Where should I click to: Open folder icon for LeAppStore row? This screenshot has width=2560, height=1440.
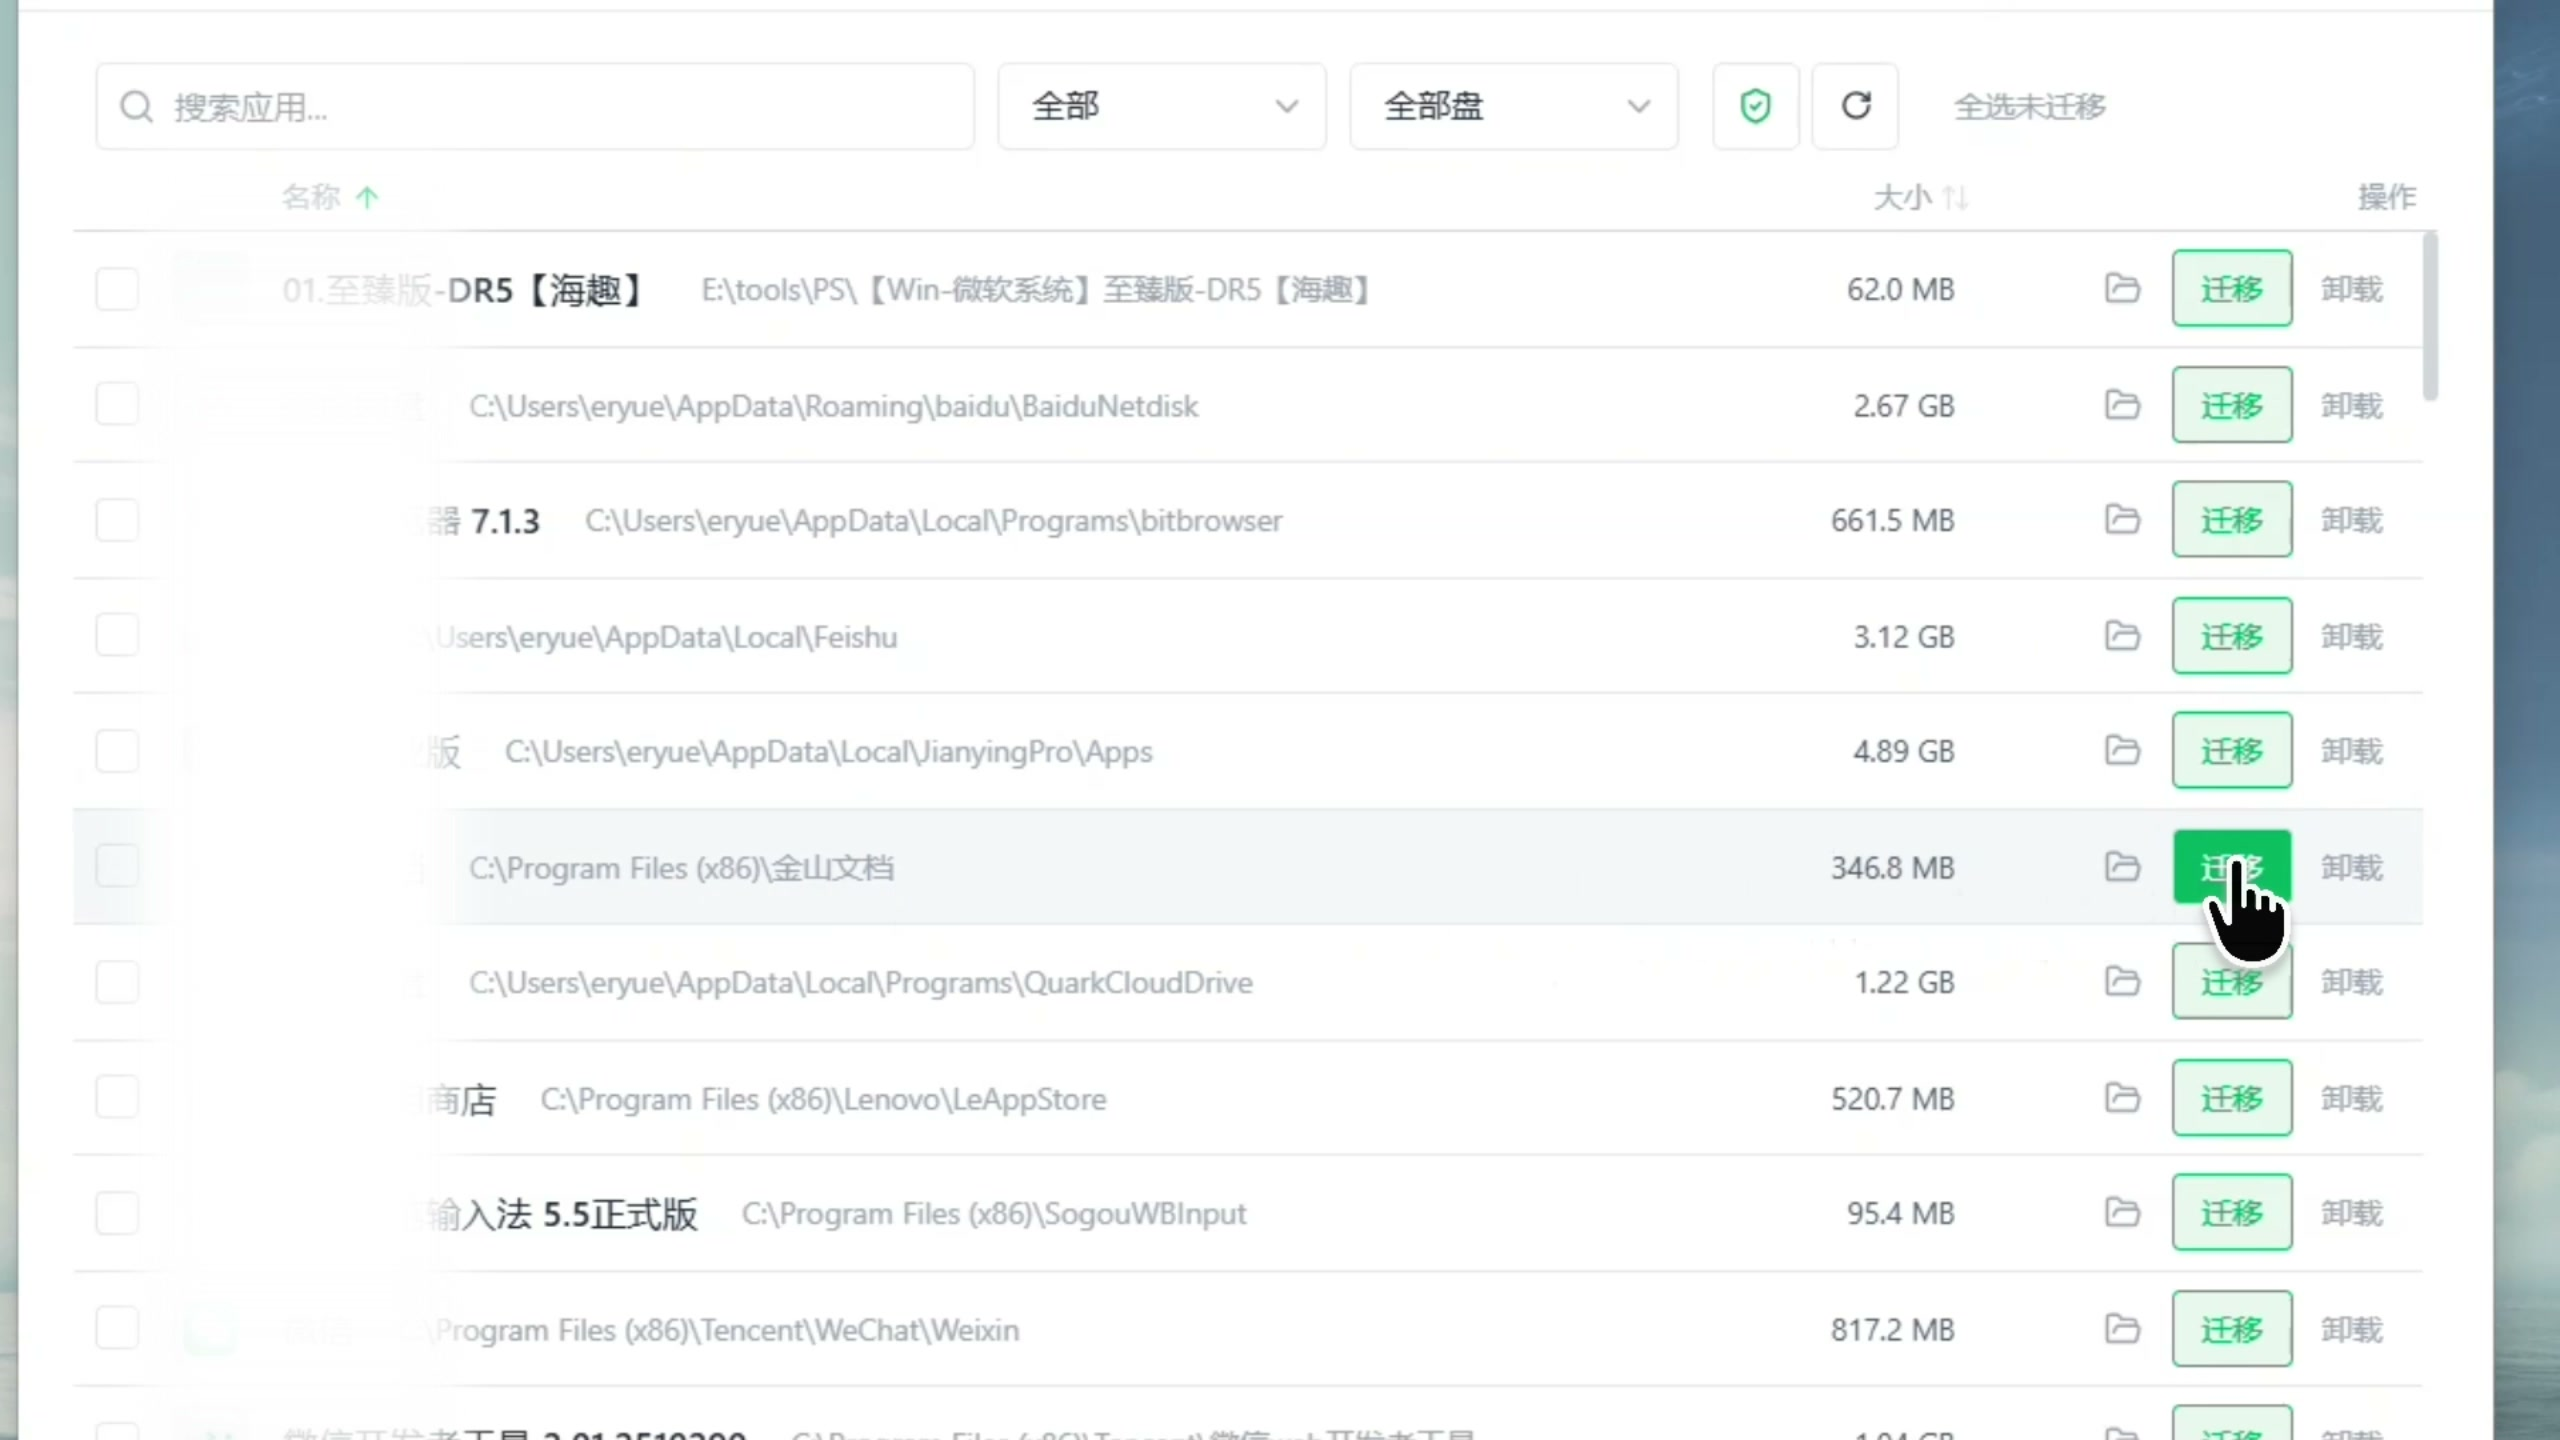pos(2122,1097)
